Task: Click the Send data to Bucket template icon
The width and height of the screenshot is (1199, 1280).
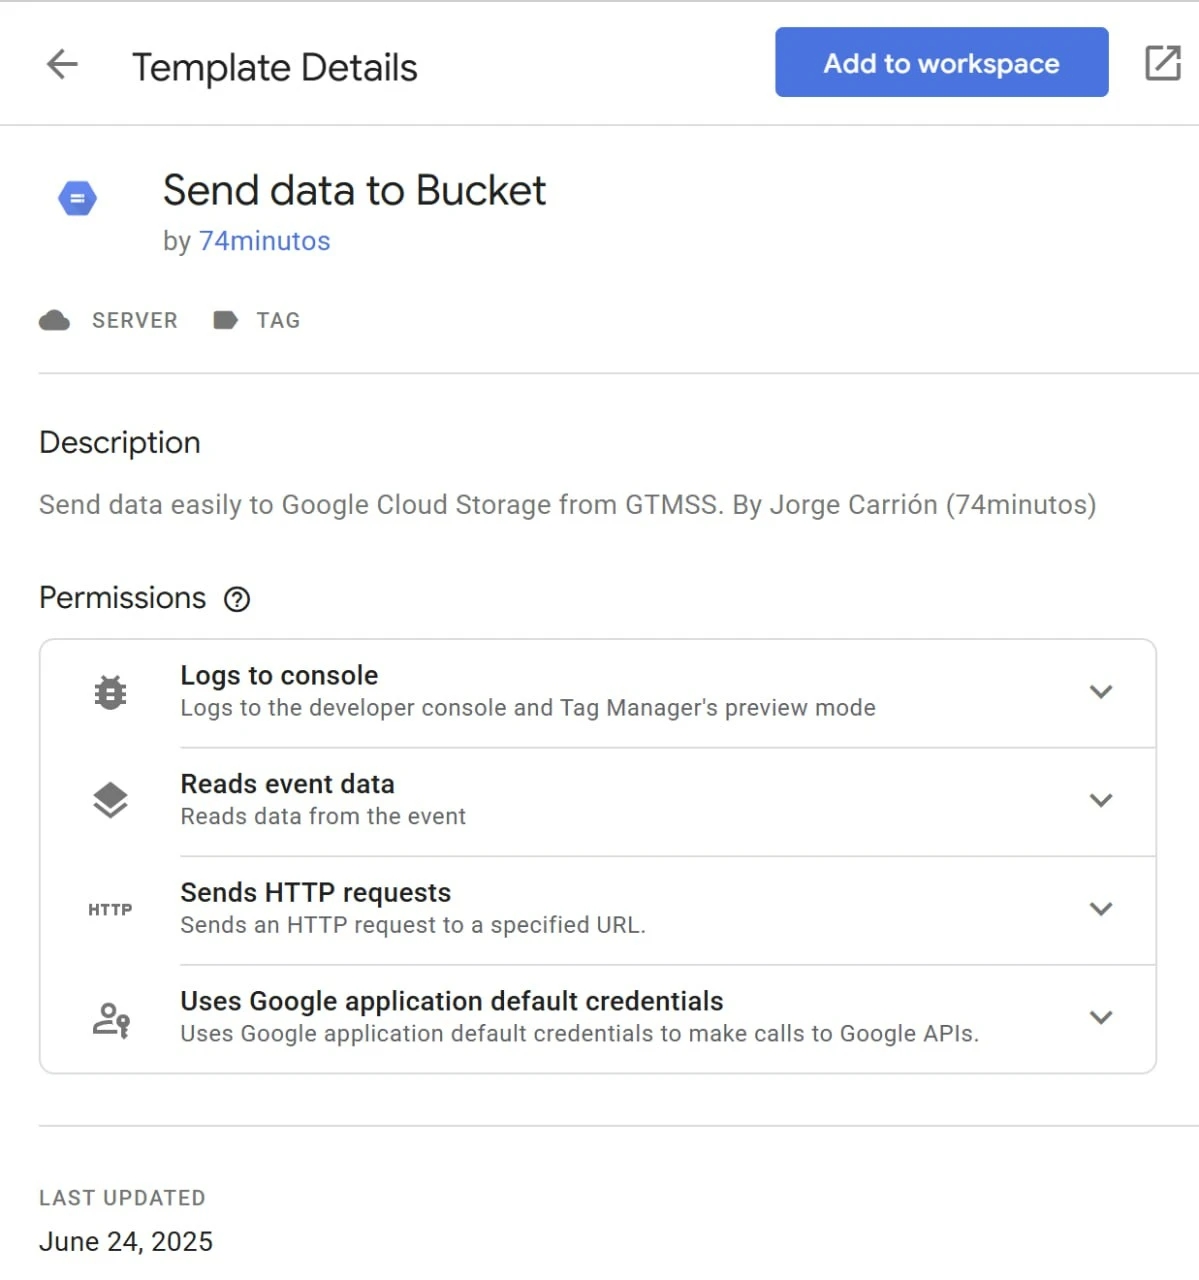Action: pos(77,198)
